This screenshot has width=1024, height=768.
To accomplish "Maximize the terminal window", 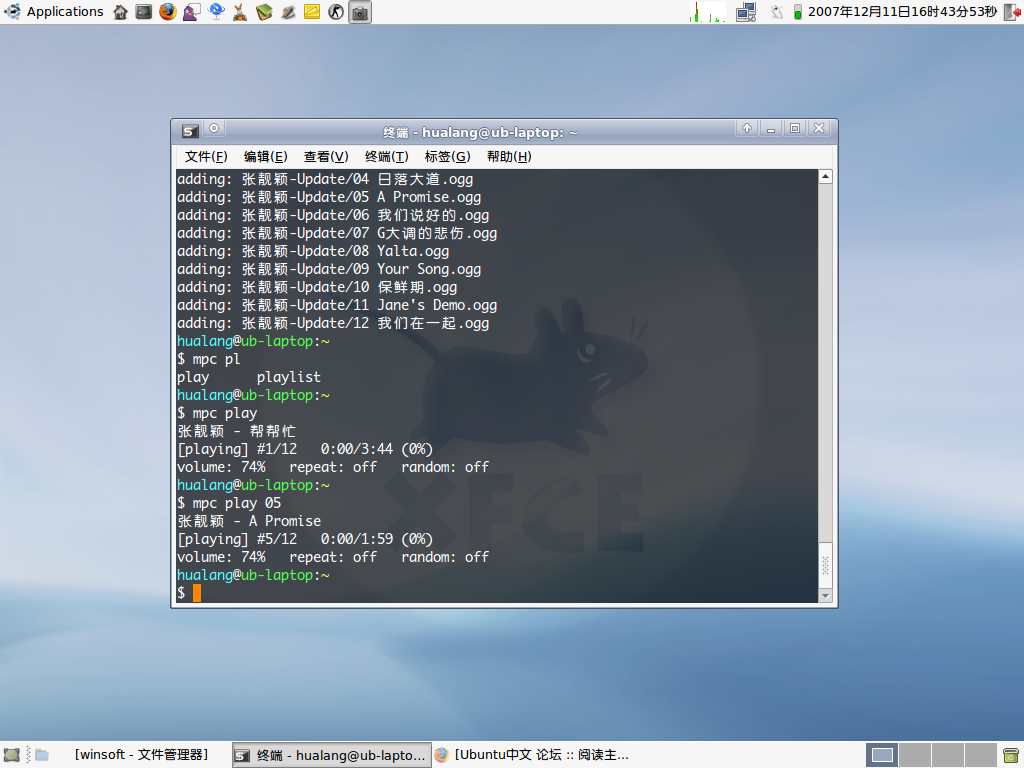I will click(795, 128).
